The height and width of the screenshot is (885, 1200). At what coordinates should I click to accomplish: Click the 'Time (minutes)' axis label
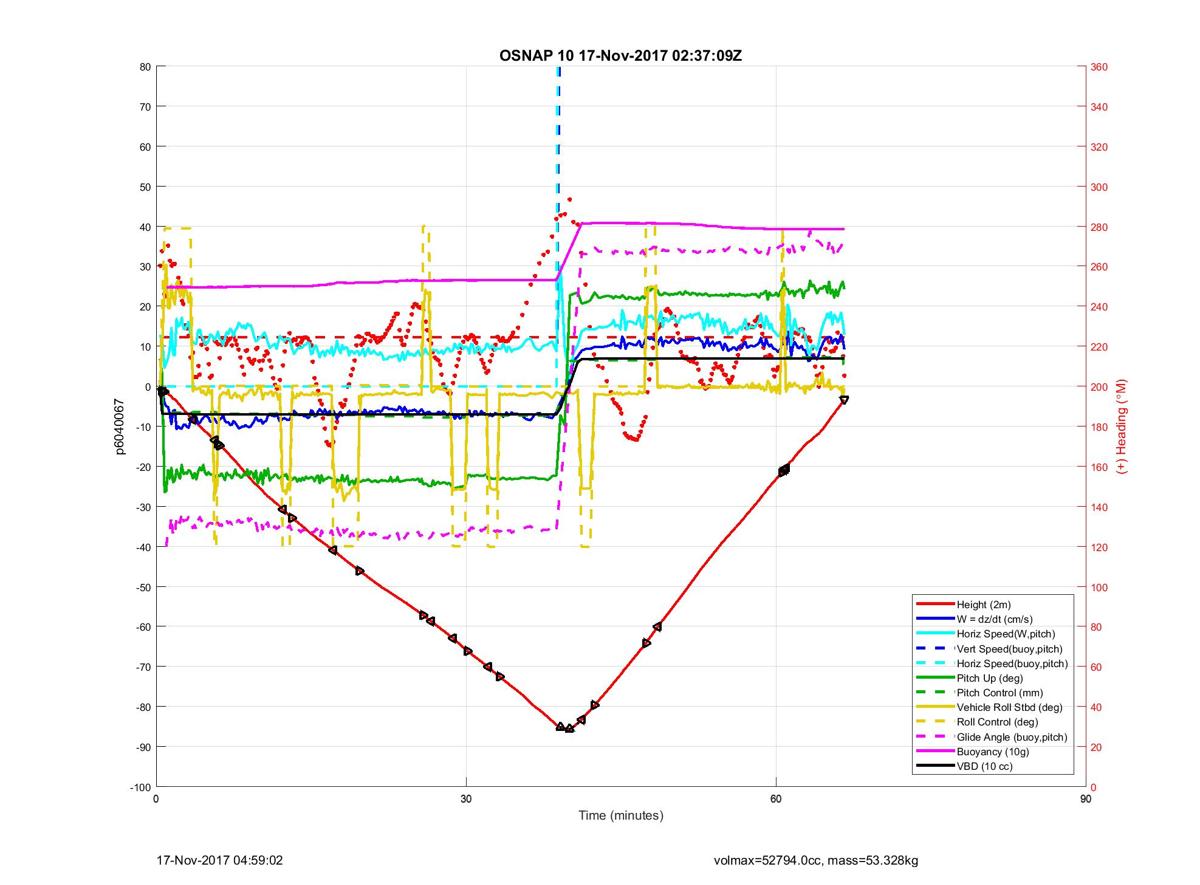tap(620, 815)
